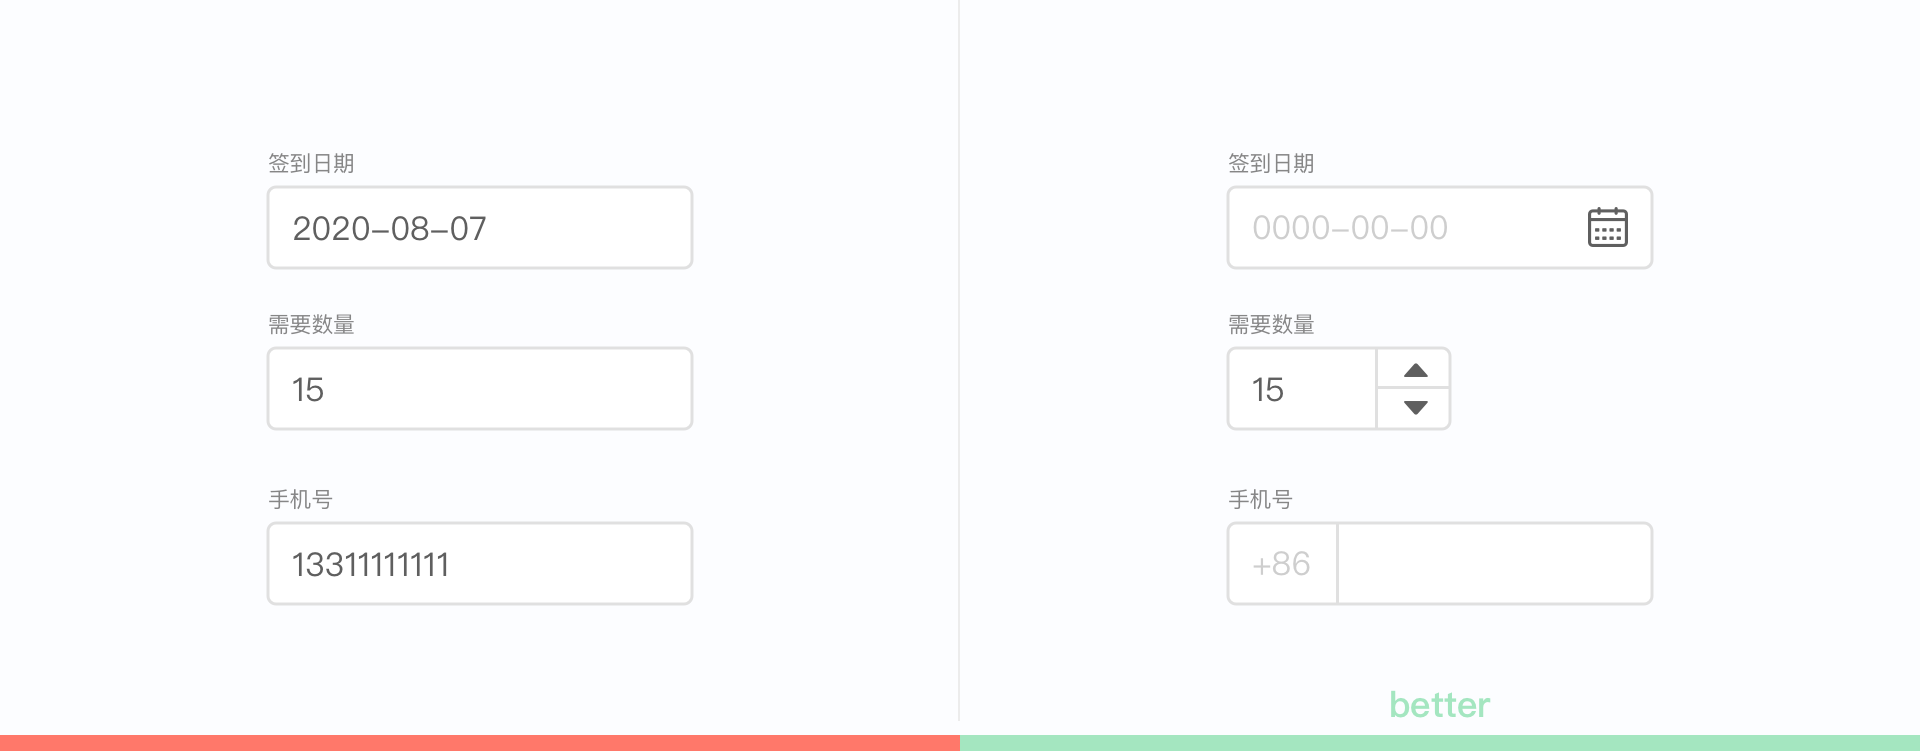The height and width of the screenshot is (751, 1920).
Task: Select the 签到日期 label above the 0000-00-00 placeholder
Action: tap(1271, 163)
